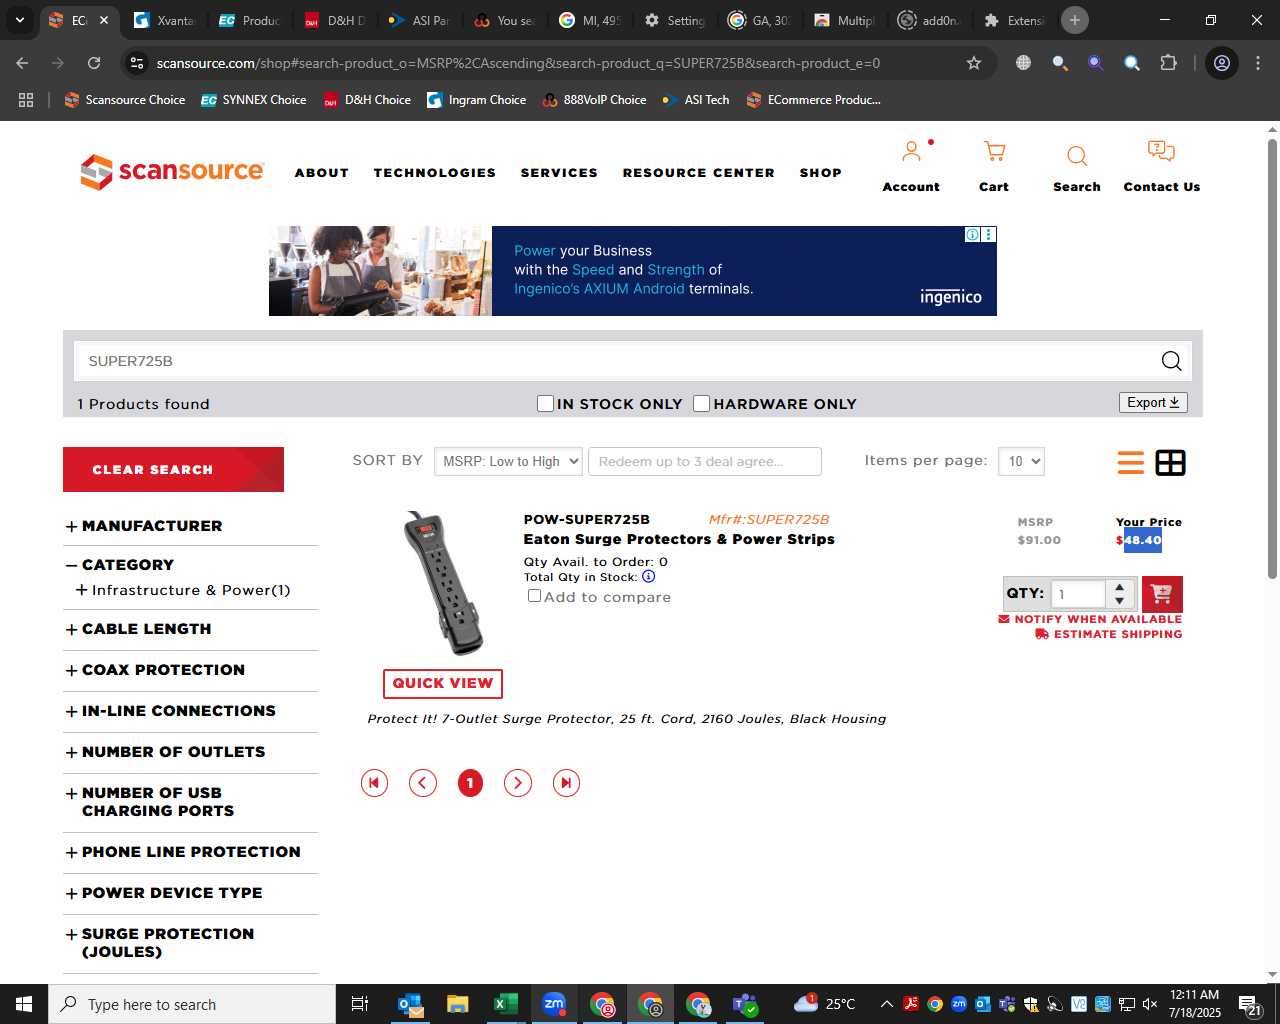The image size is (1280, 1024).
Task: Open the Chrome profile icon
Action: coord(1222,63)
